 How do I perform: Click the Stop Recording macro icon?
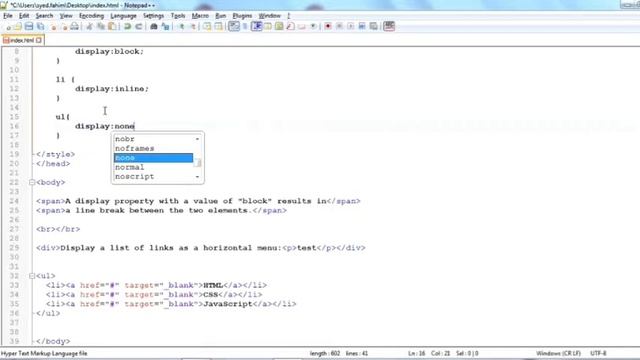click(x=339, y=27)
